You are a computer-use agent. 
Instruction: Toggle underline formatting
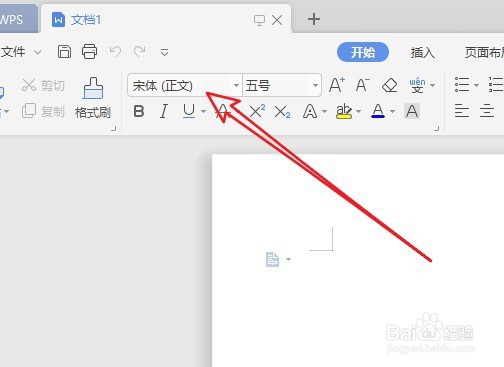pos(189,111)
